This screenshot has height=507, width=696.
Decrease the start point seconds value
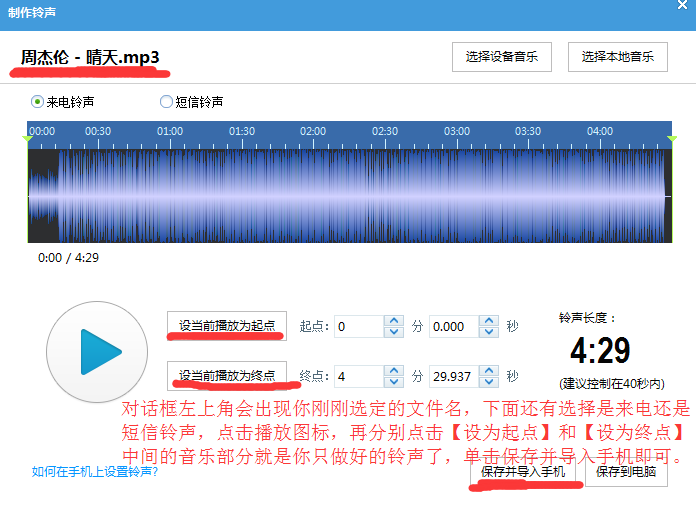pos(489,332)
